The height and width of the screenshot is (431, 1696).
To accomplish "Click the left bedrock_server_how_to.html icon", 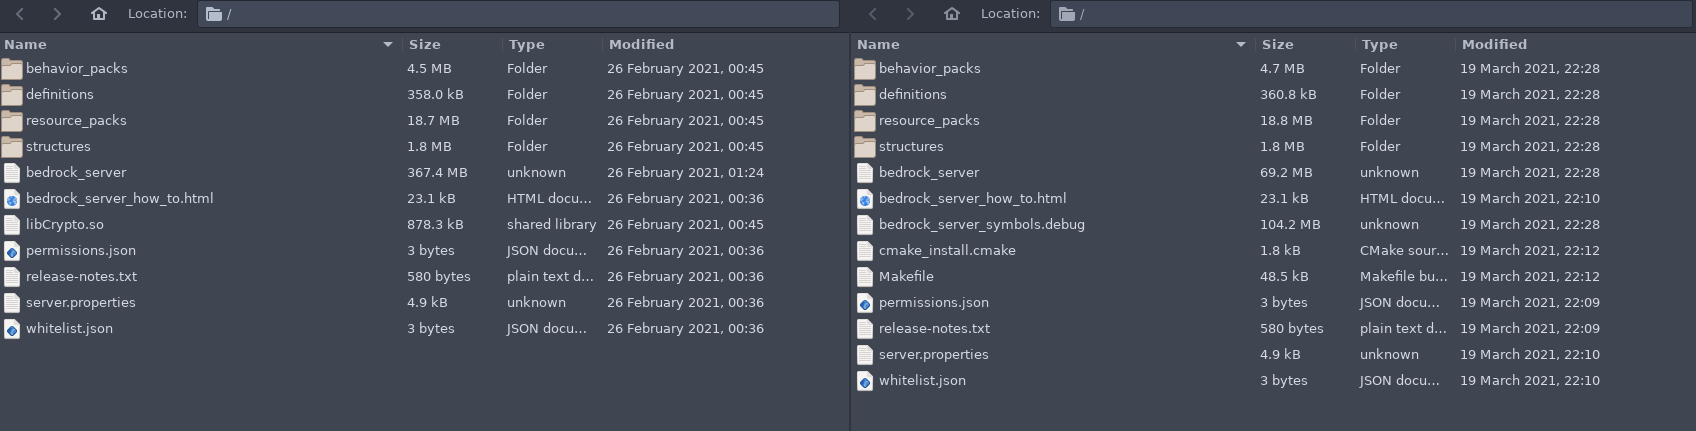I will 12,199.
